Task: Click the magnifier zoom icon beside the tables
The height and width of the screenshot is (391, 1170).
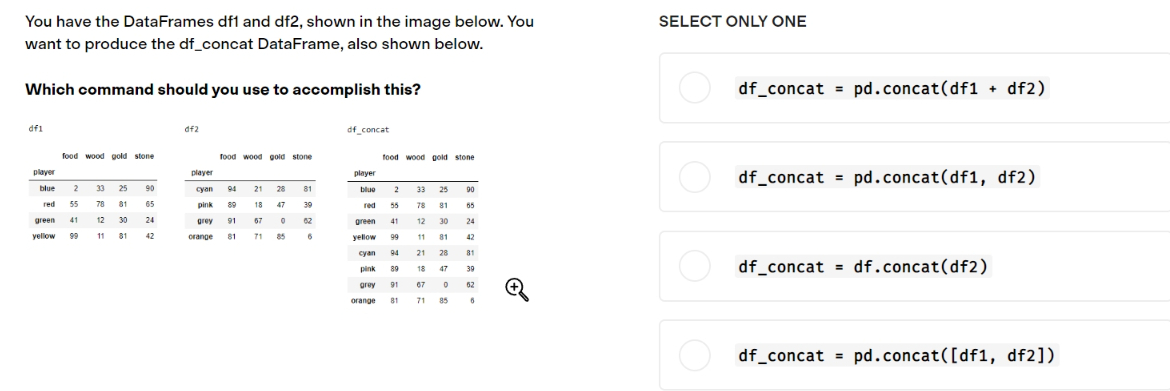Action: [x=517, y=290]
